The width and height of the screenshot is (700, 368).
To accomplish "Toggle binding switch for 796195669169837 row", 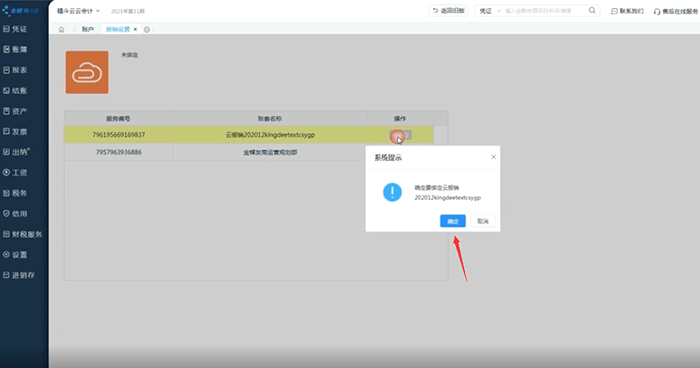I will (400, 135).
